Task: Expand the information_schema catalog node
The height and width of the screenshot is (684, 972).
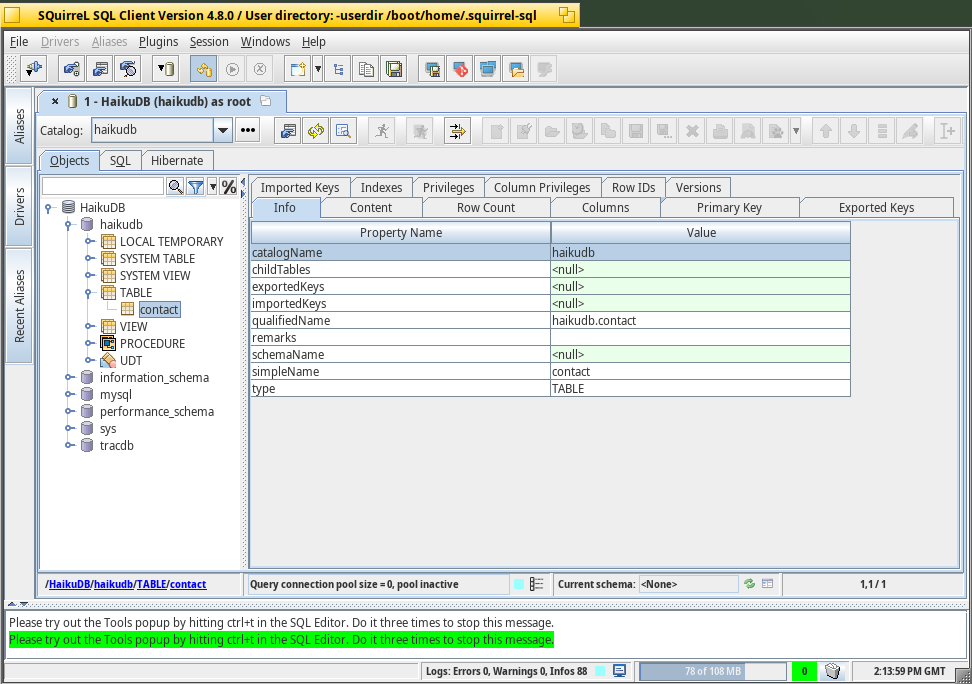Action: (x=69, y=378)
